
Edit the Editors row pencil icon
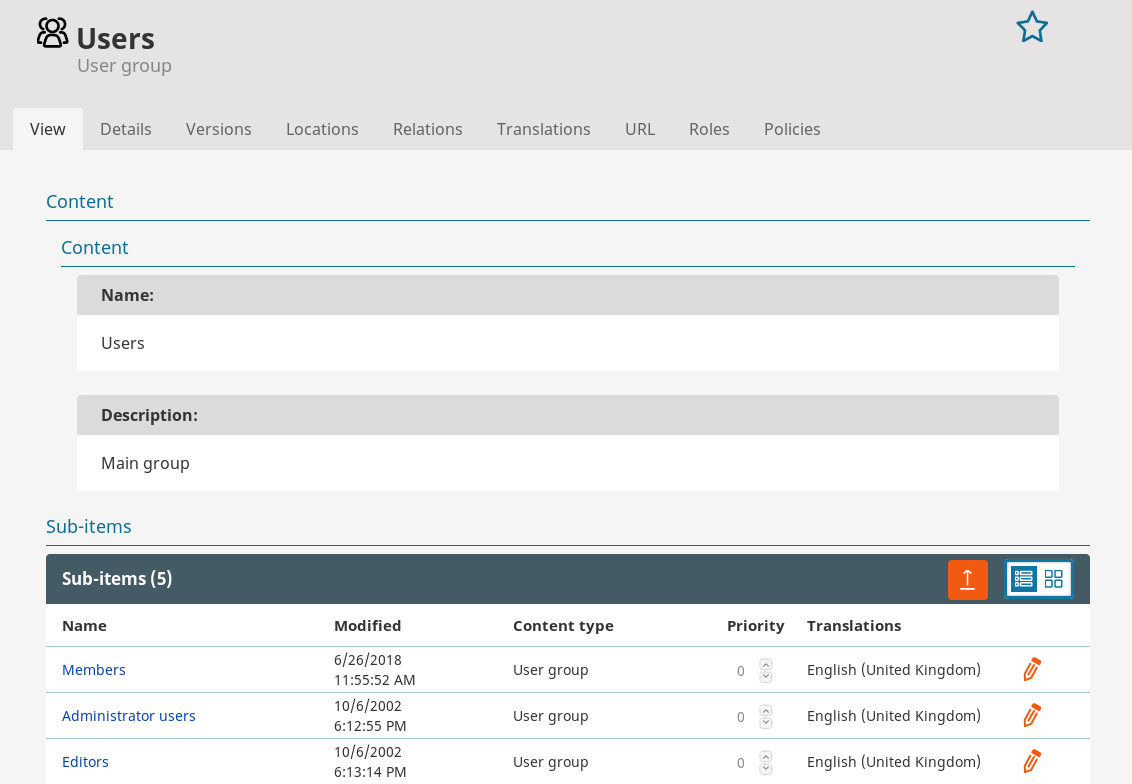[1032, 762]
